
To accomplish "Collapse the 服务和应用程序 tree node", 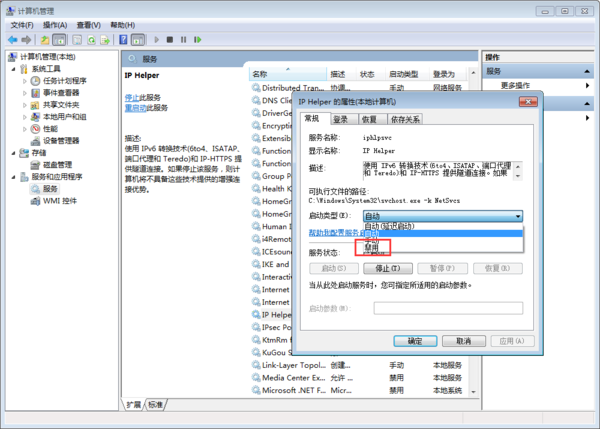I will click(x=13, y=177).
